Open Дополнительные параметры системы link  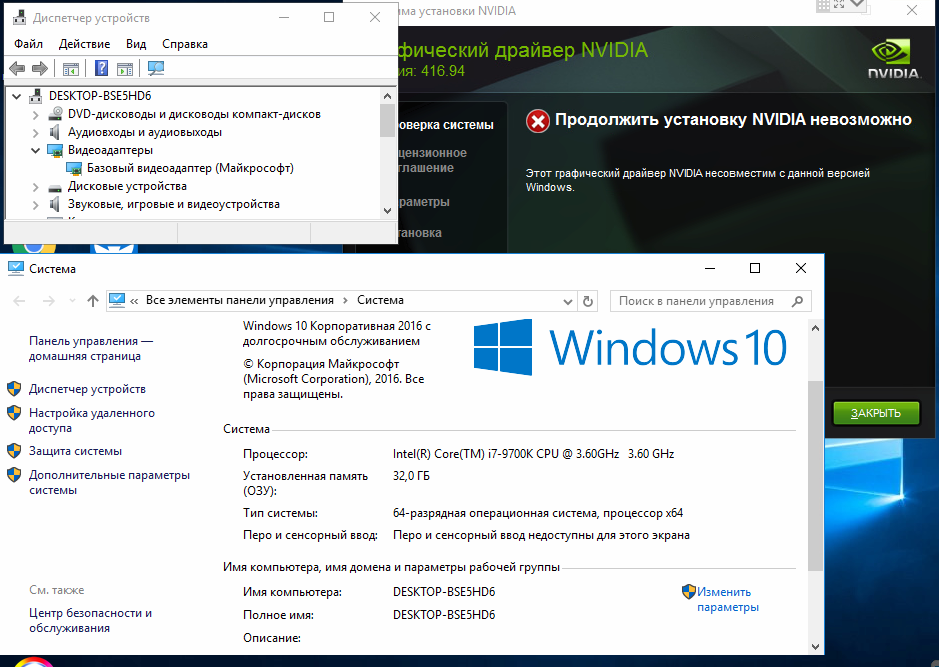[110, 483]
